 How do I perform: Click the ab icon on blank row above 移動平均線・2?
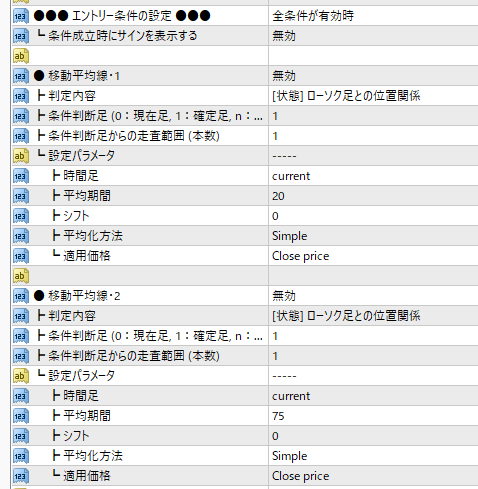(x=21, y=276)
